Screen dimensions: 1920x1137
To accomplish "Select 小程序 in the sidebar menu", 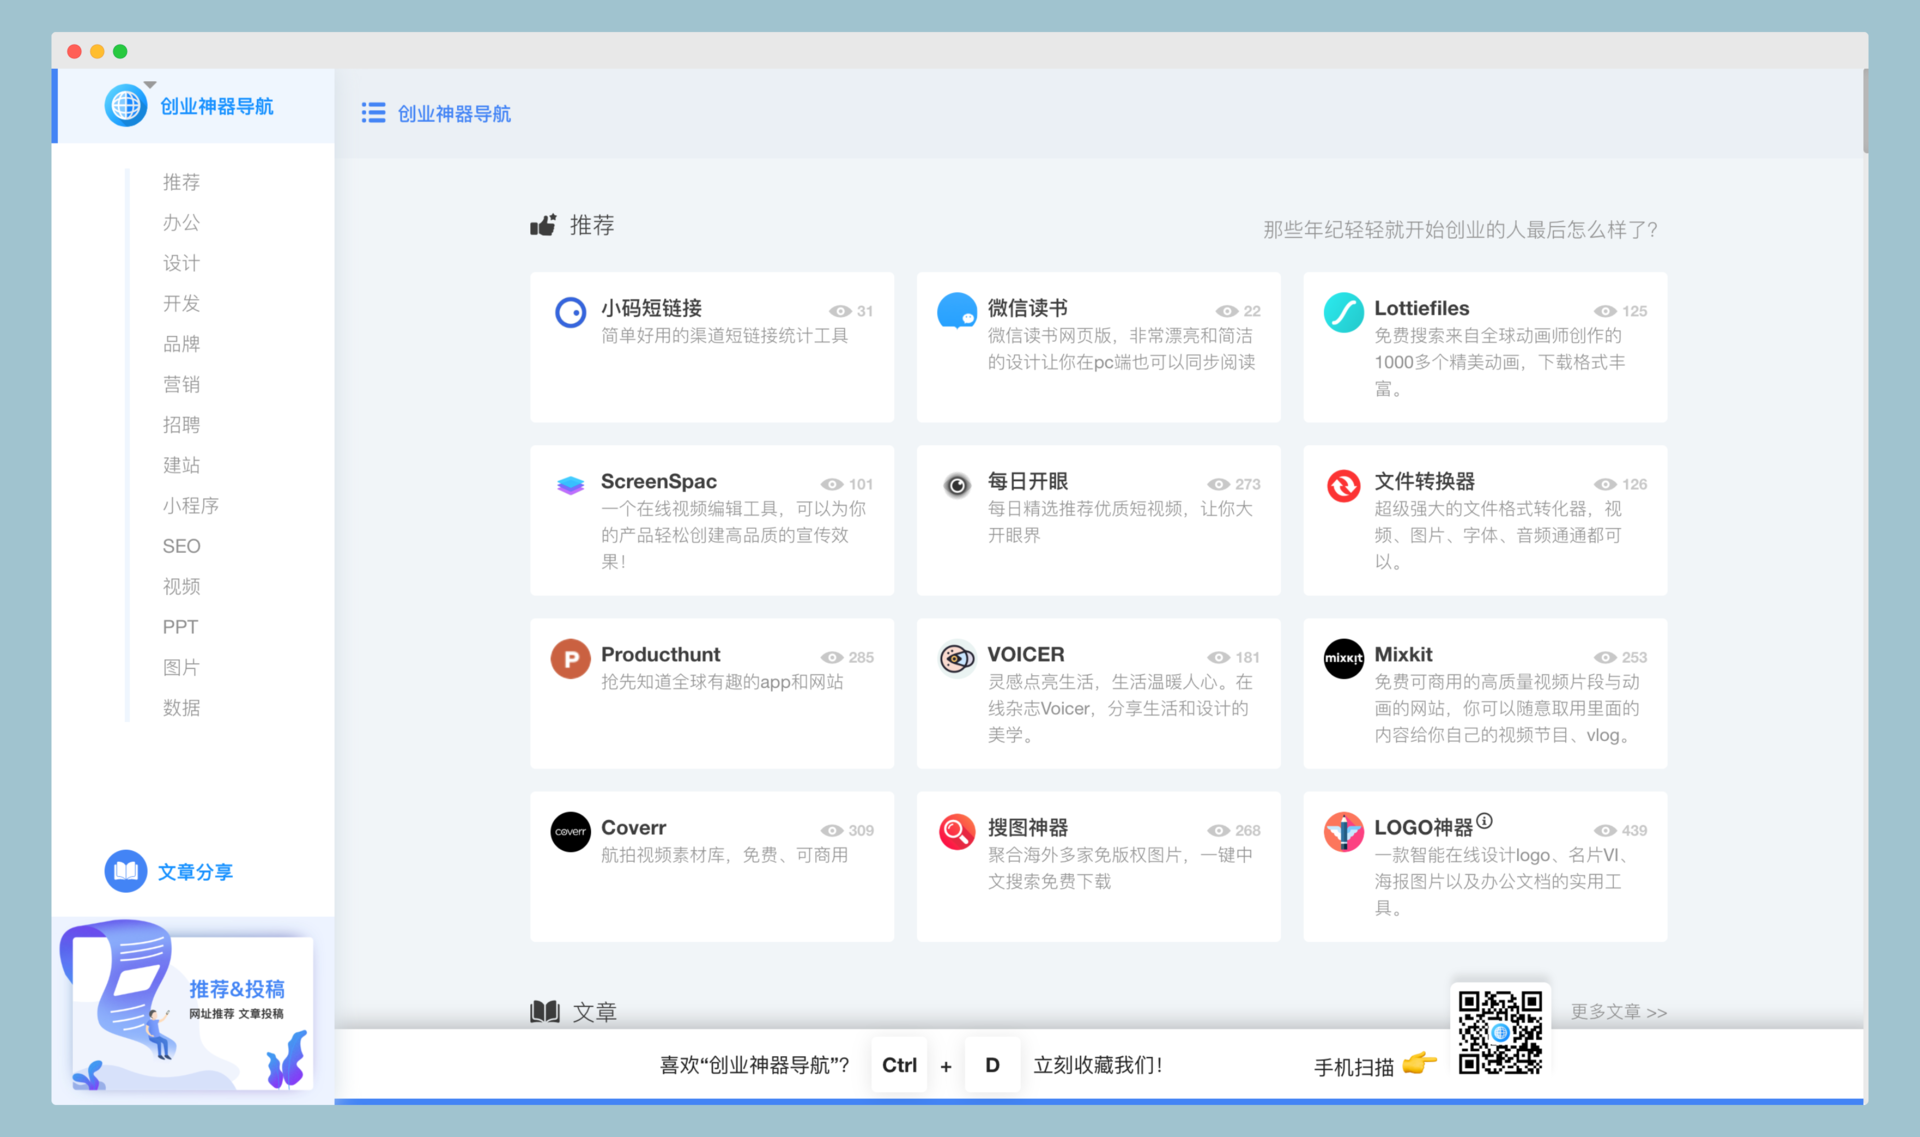I will point(190,506).
